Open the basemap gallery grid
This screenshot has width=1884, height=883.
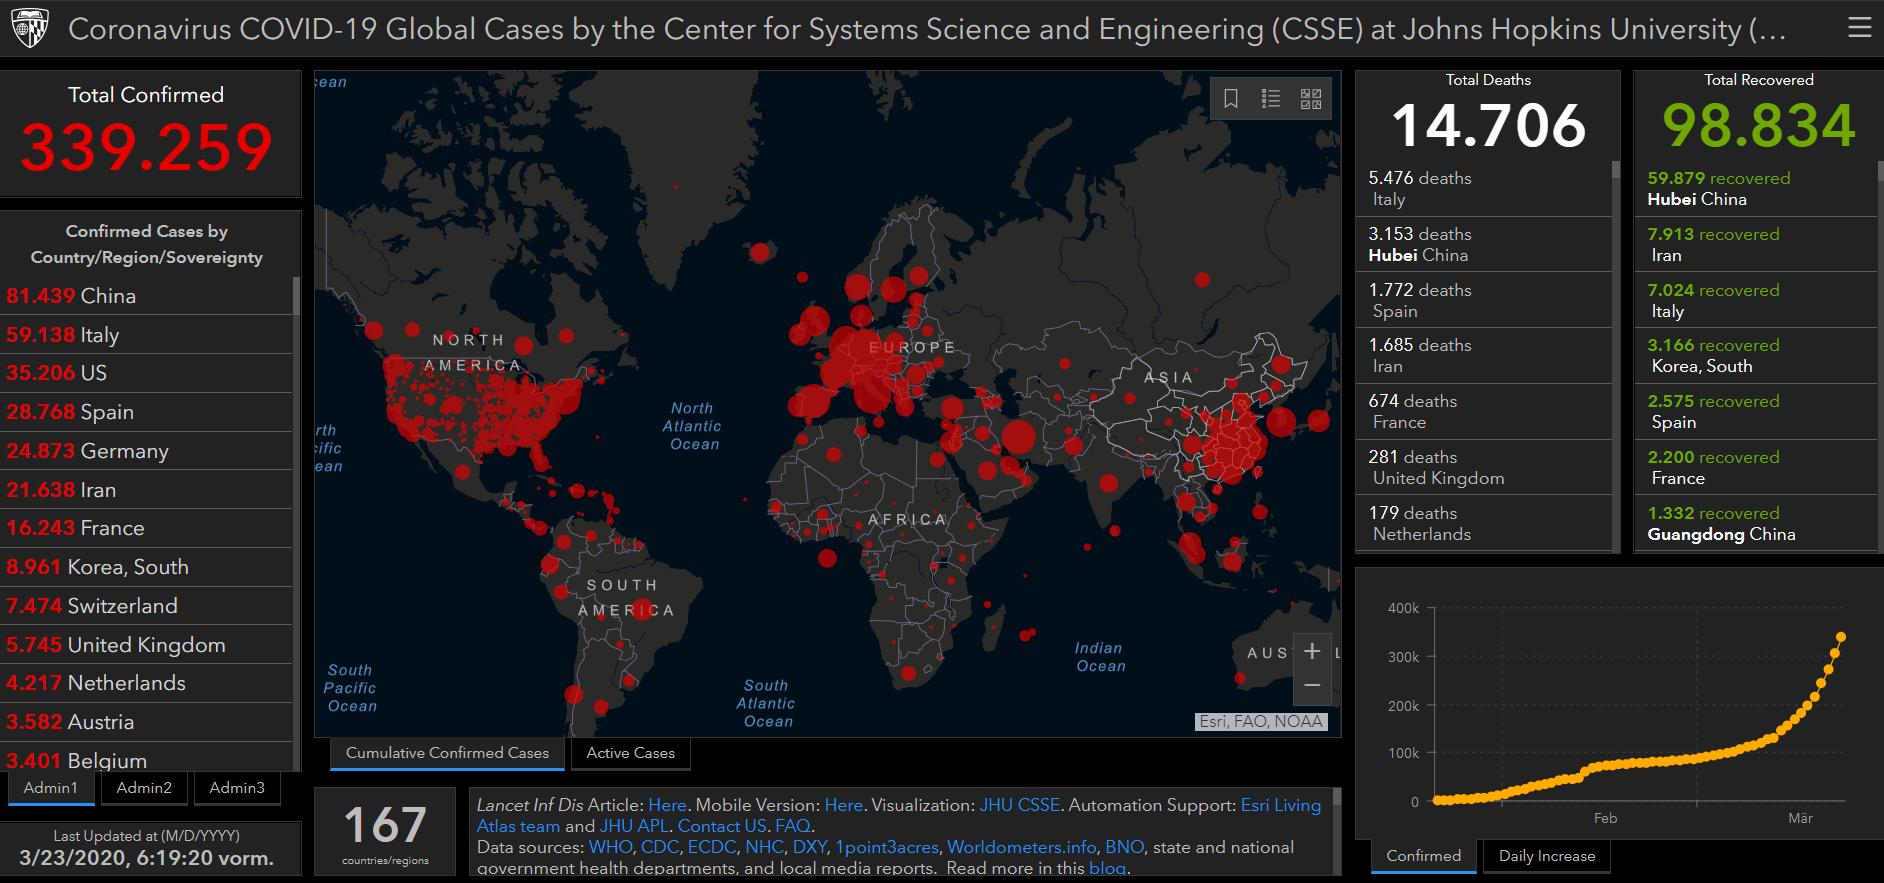click(1310, 98)
